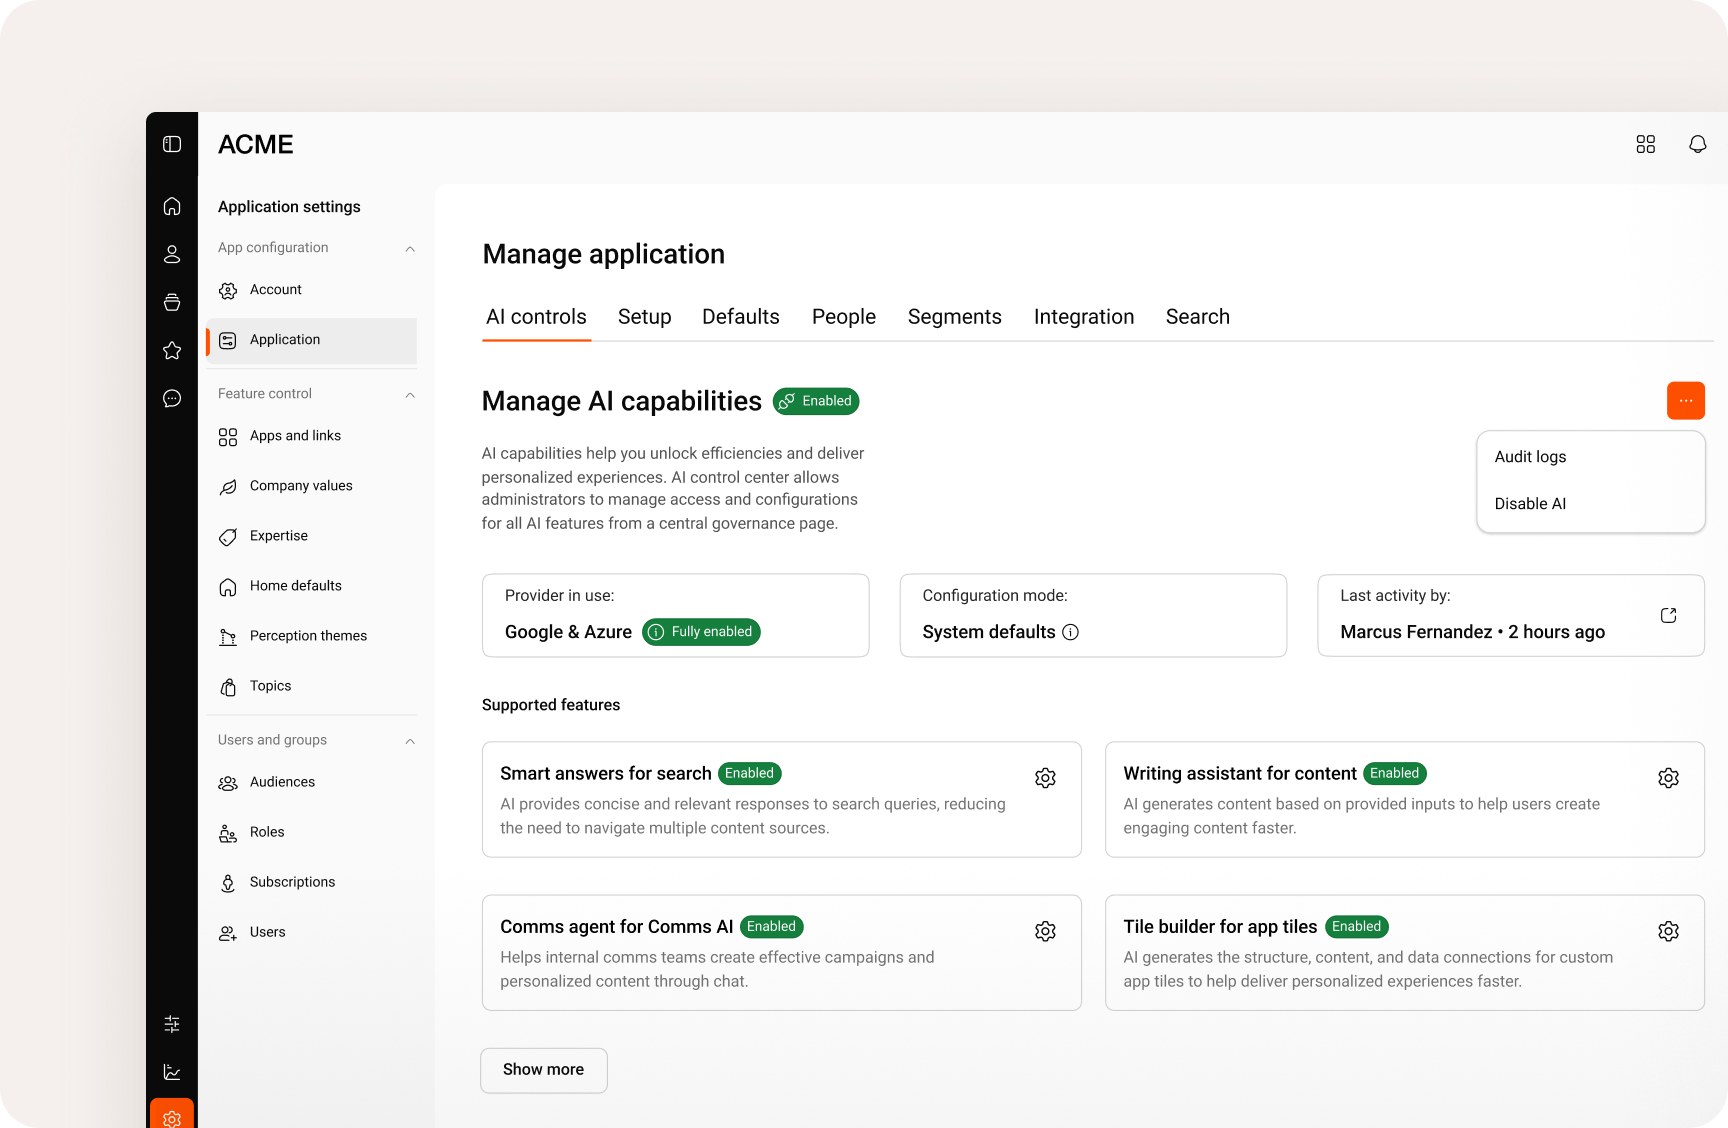
Task: Switch to the Integration tab
Action: click(1084, 317)
